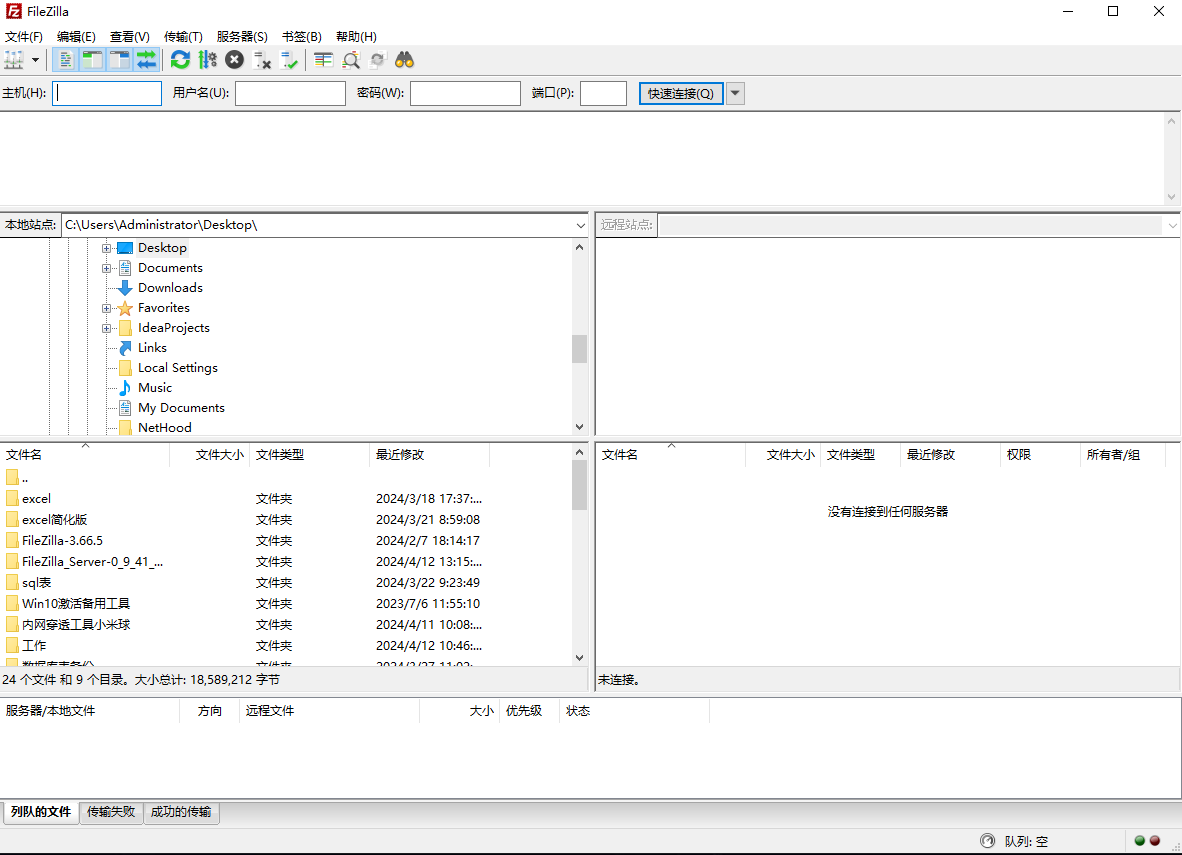Click the message log scroll down arrow

[1171, 197]
